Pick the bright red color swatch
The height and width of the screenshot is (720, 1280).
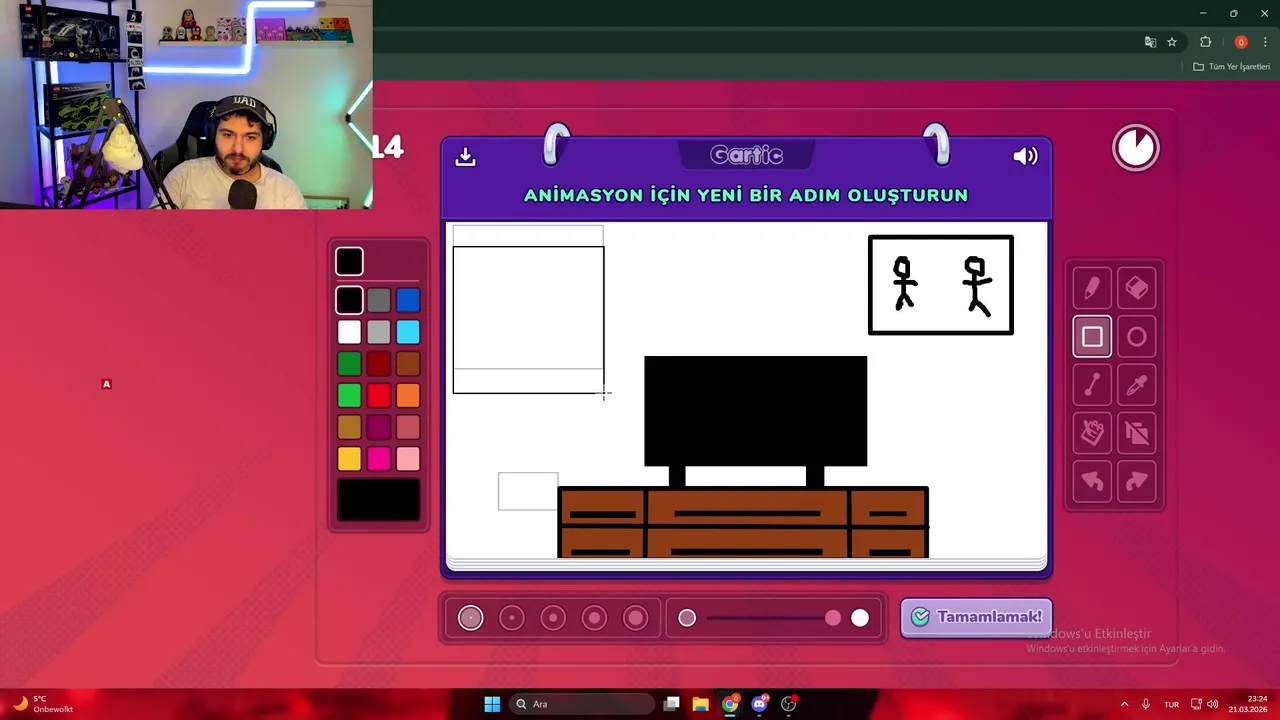tap(378, 396)
